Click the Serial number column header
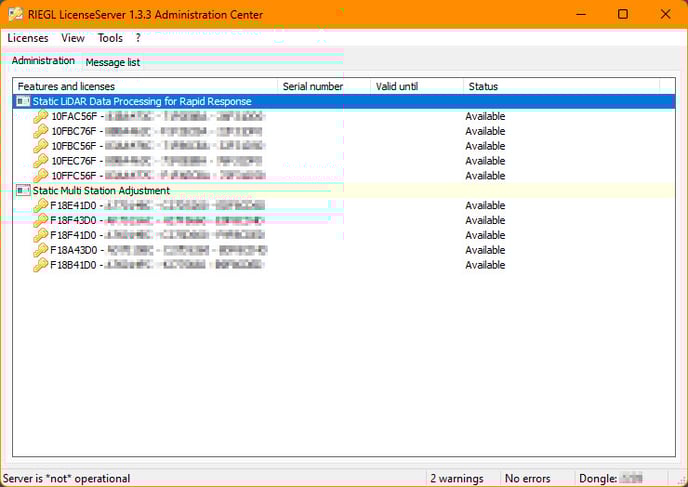 pyautogui.click(x=324, y=86)
